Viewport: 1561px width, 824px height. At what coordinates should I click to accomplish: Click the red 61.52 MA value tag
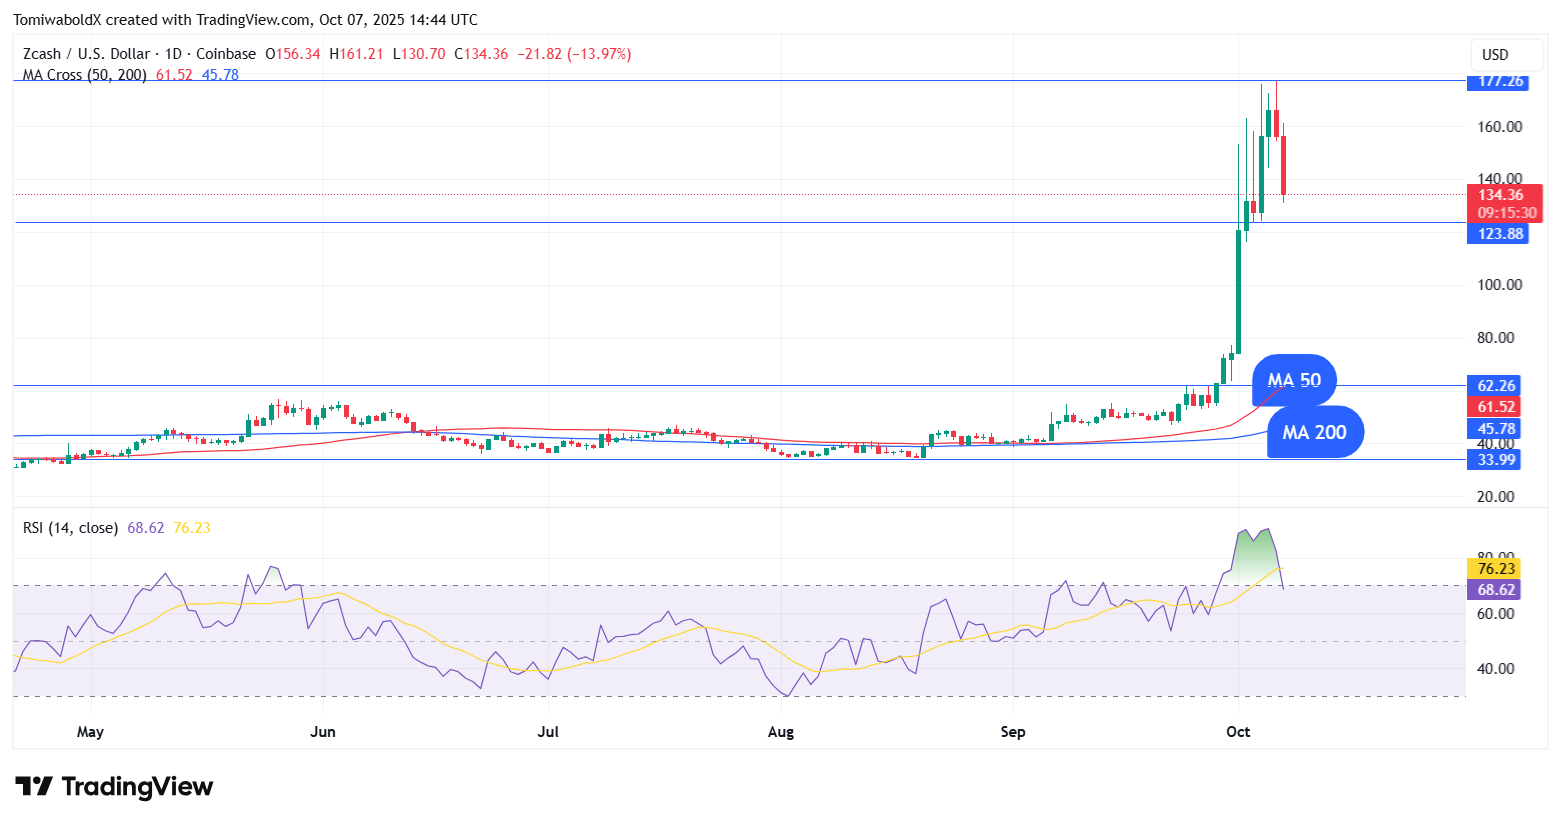[1497, 407]
